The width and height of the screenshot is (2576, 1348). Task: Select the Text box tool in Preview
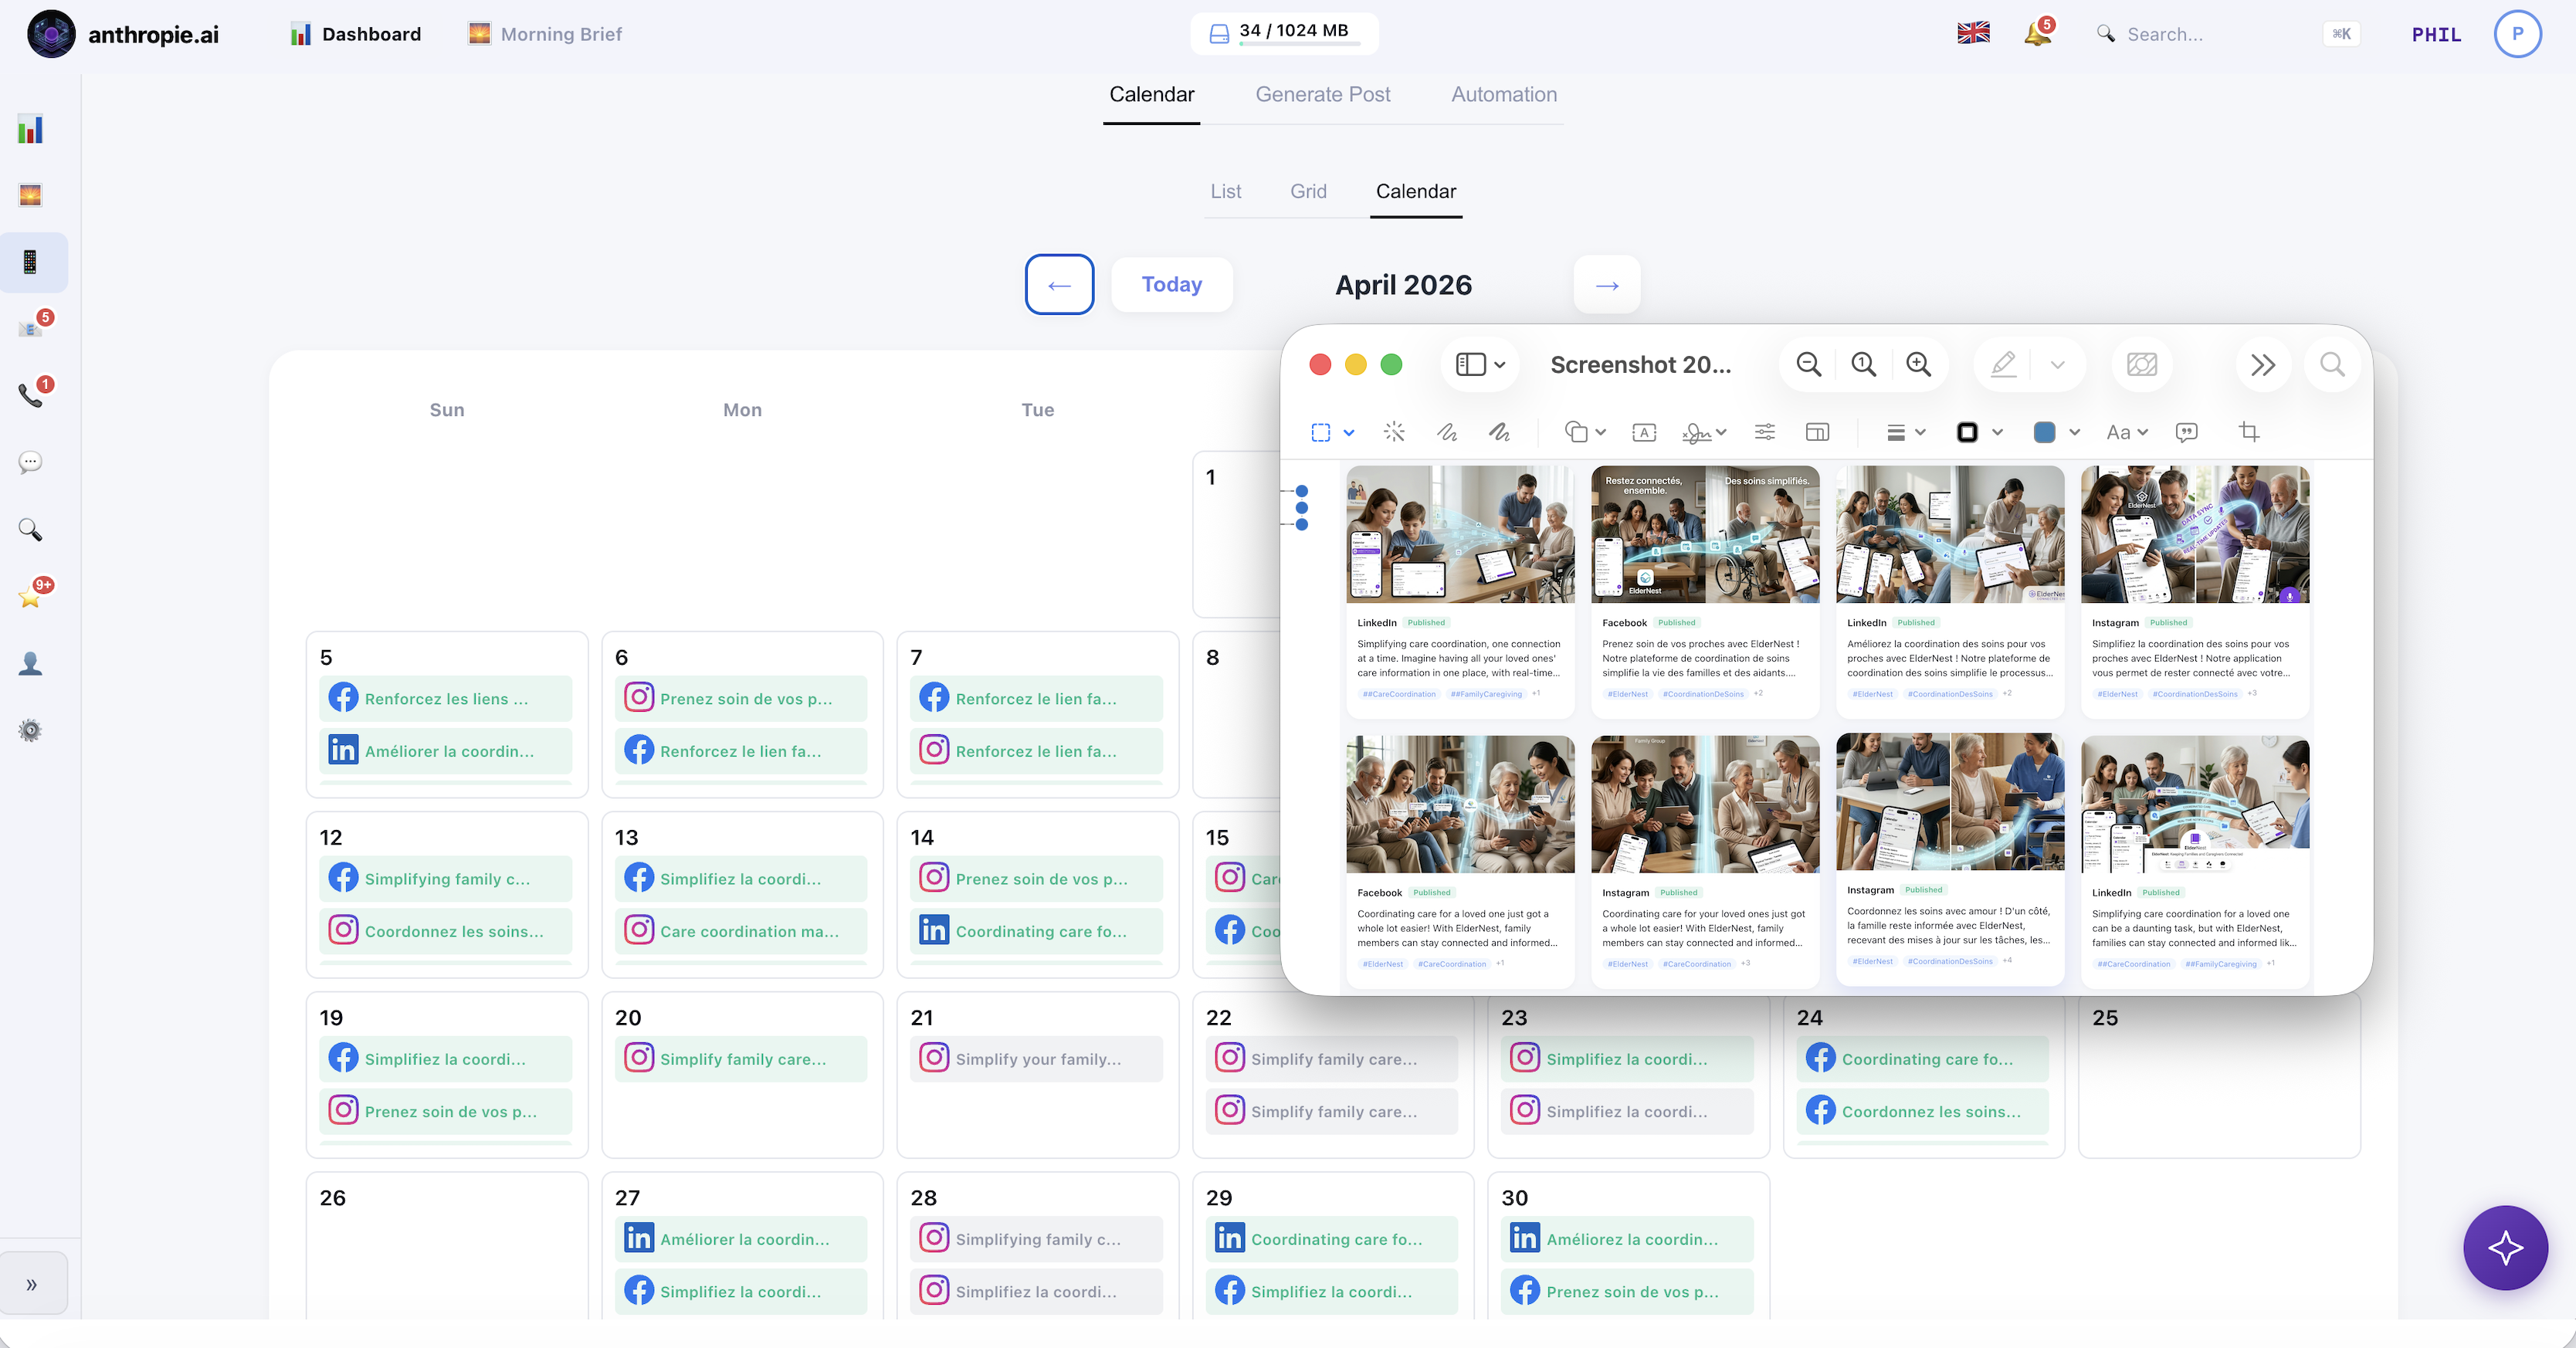click(1644, 432)
